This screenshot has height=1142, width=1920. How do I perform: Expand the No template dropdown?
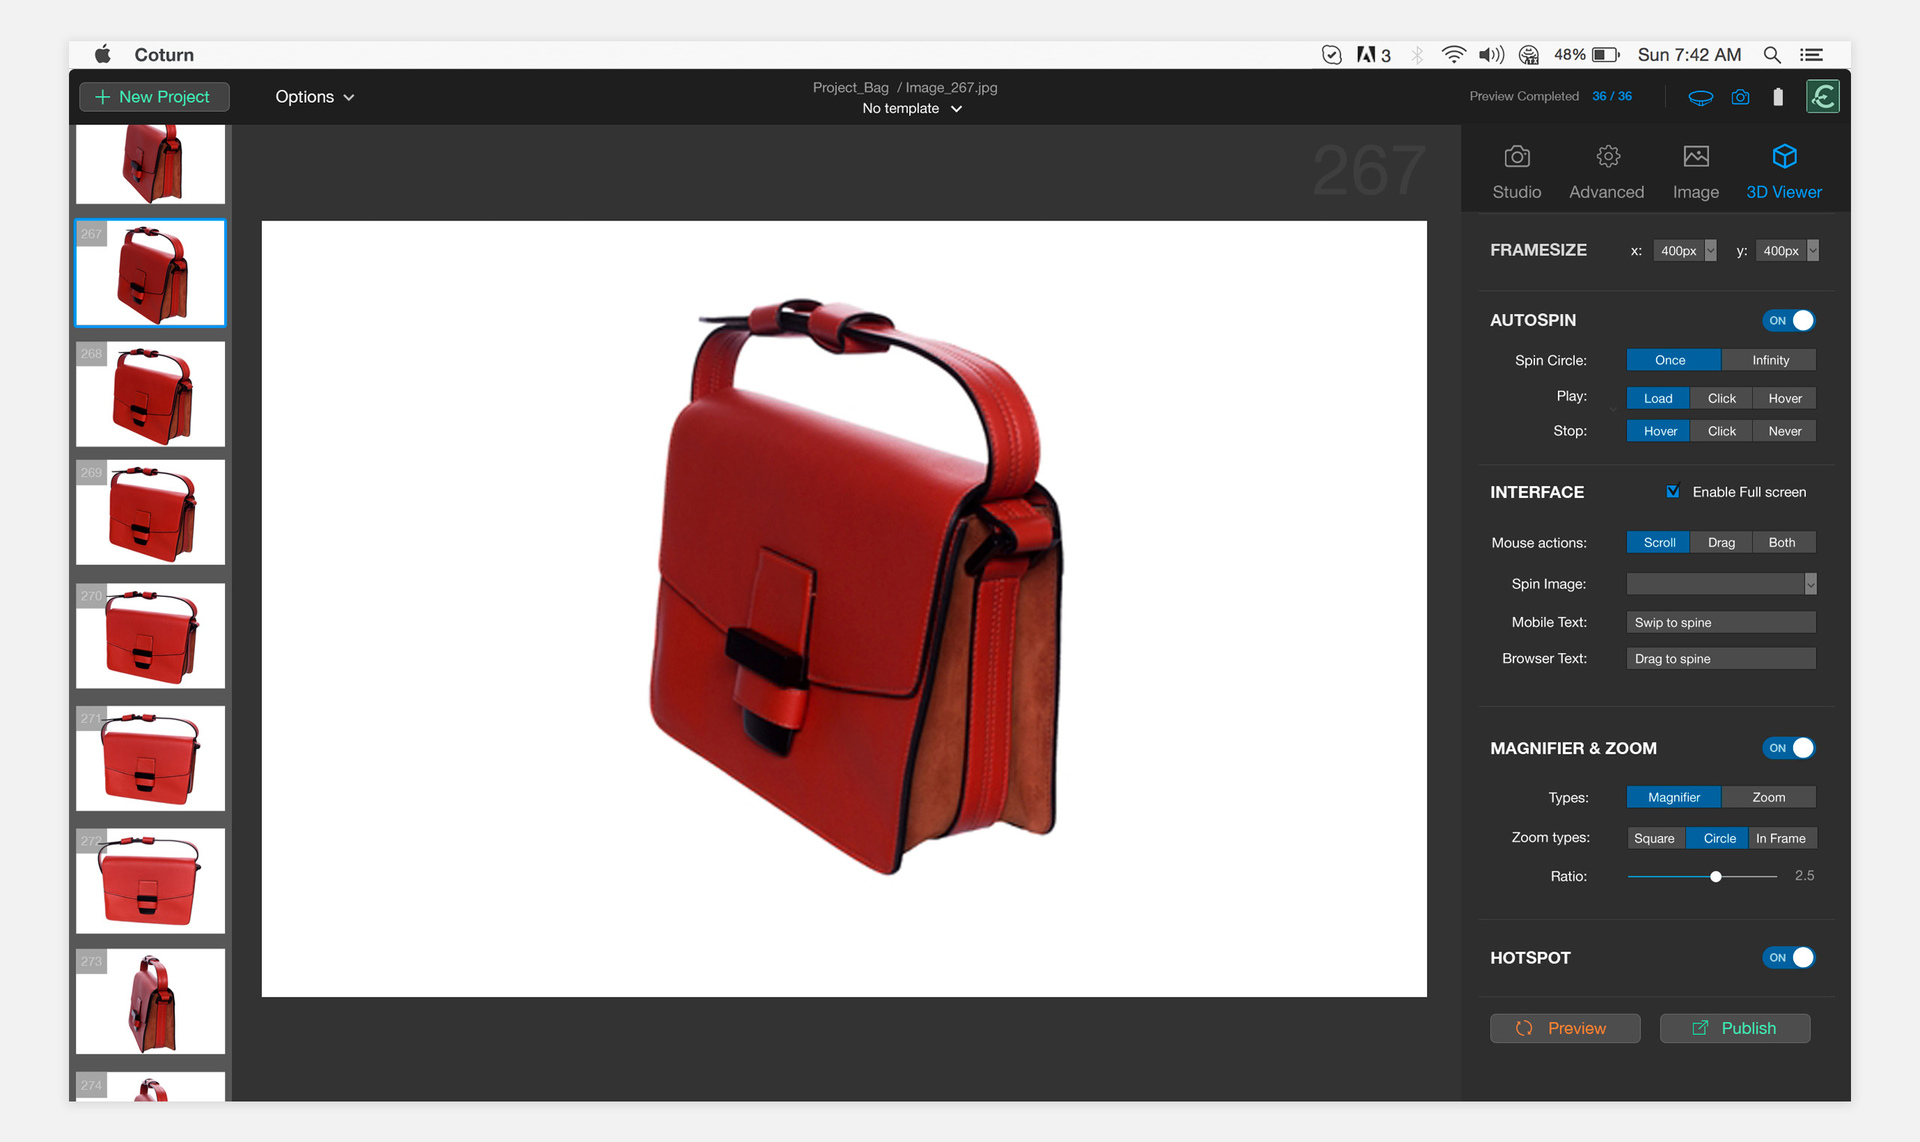tap(912, 109)
